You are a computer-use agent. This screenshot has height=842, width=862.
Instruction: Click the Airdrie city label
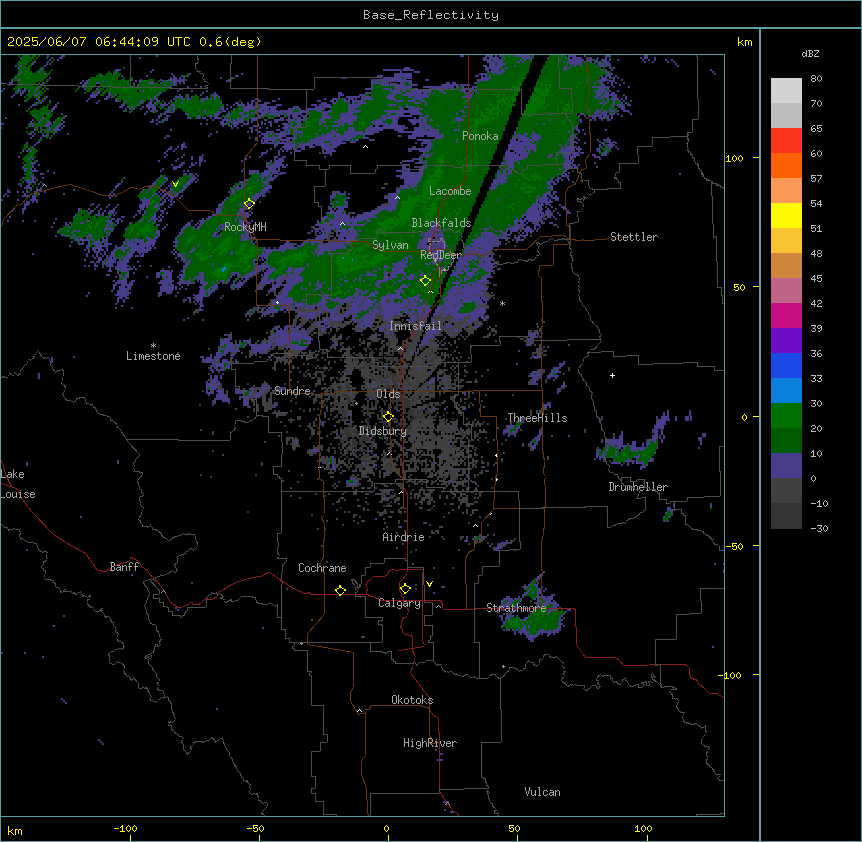click(x=404, y=537)
